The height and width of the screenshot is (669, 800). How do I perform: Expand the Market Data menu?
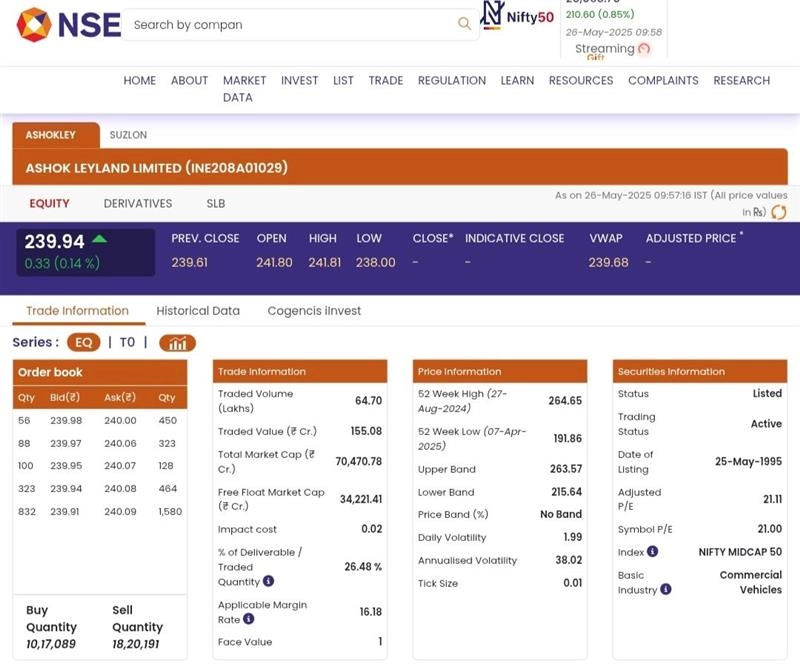tap(244, 88)
